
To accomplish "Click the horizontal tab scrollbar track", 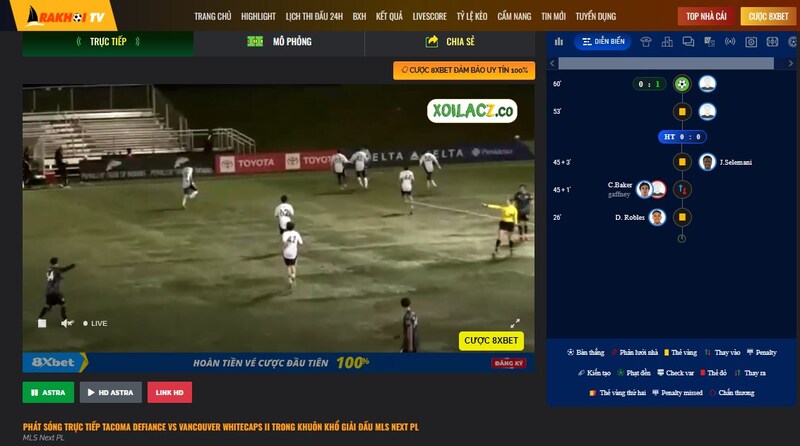I will click(x=666, y=63).
